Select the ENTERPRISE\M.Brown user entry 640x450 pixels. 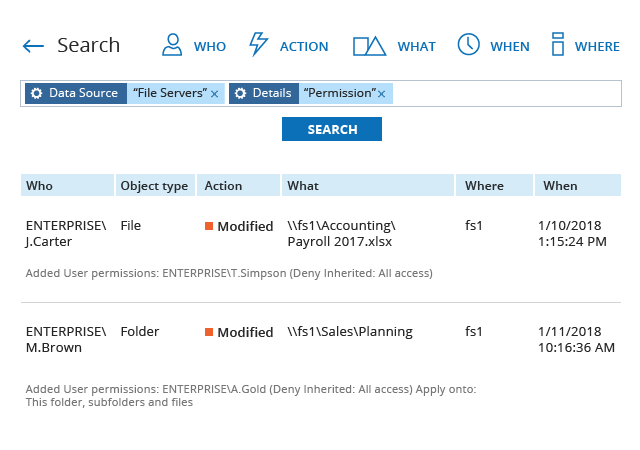point(65,339)
